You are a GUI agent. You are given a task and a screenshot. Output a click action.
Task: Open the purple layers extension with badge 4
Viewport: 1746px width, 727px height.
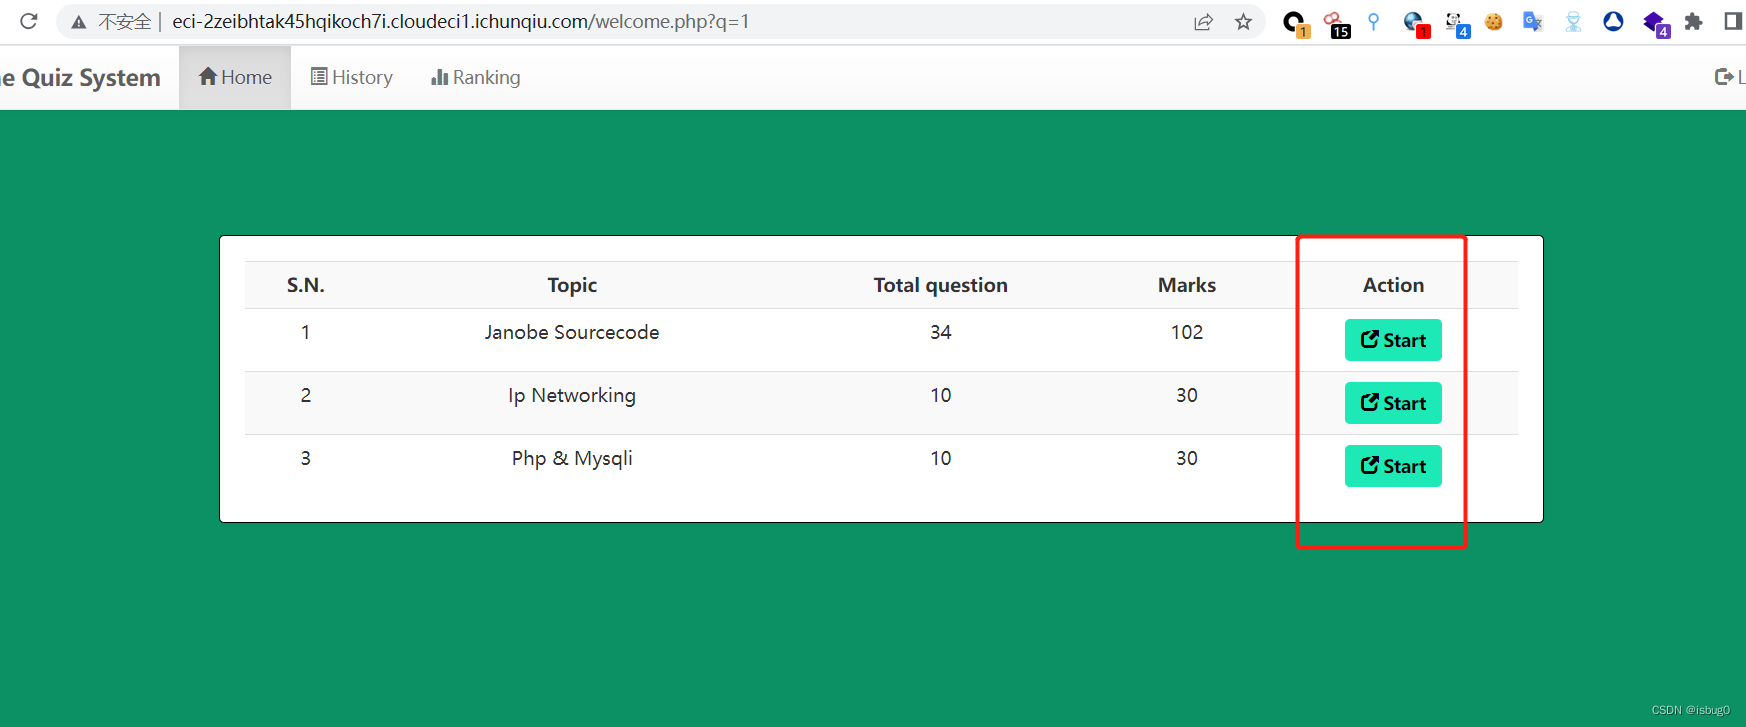pos(1656,23)
